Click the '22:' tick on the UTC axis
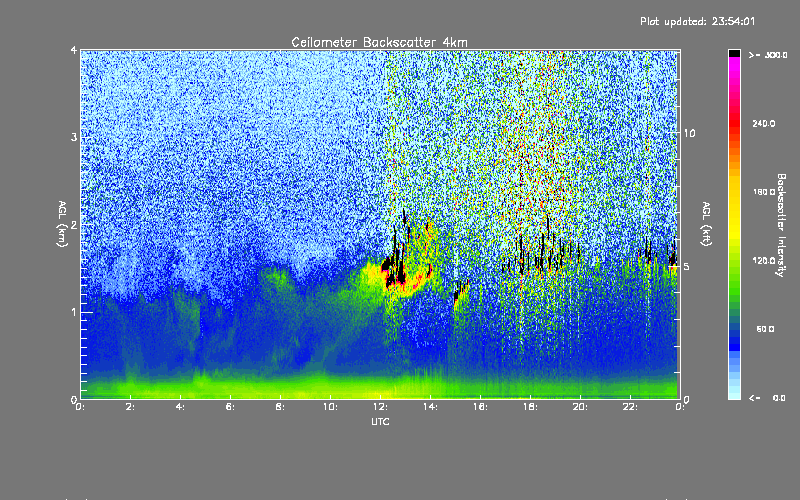 631,407
